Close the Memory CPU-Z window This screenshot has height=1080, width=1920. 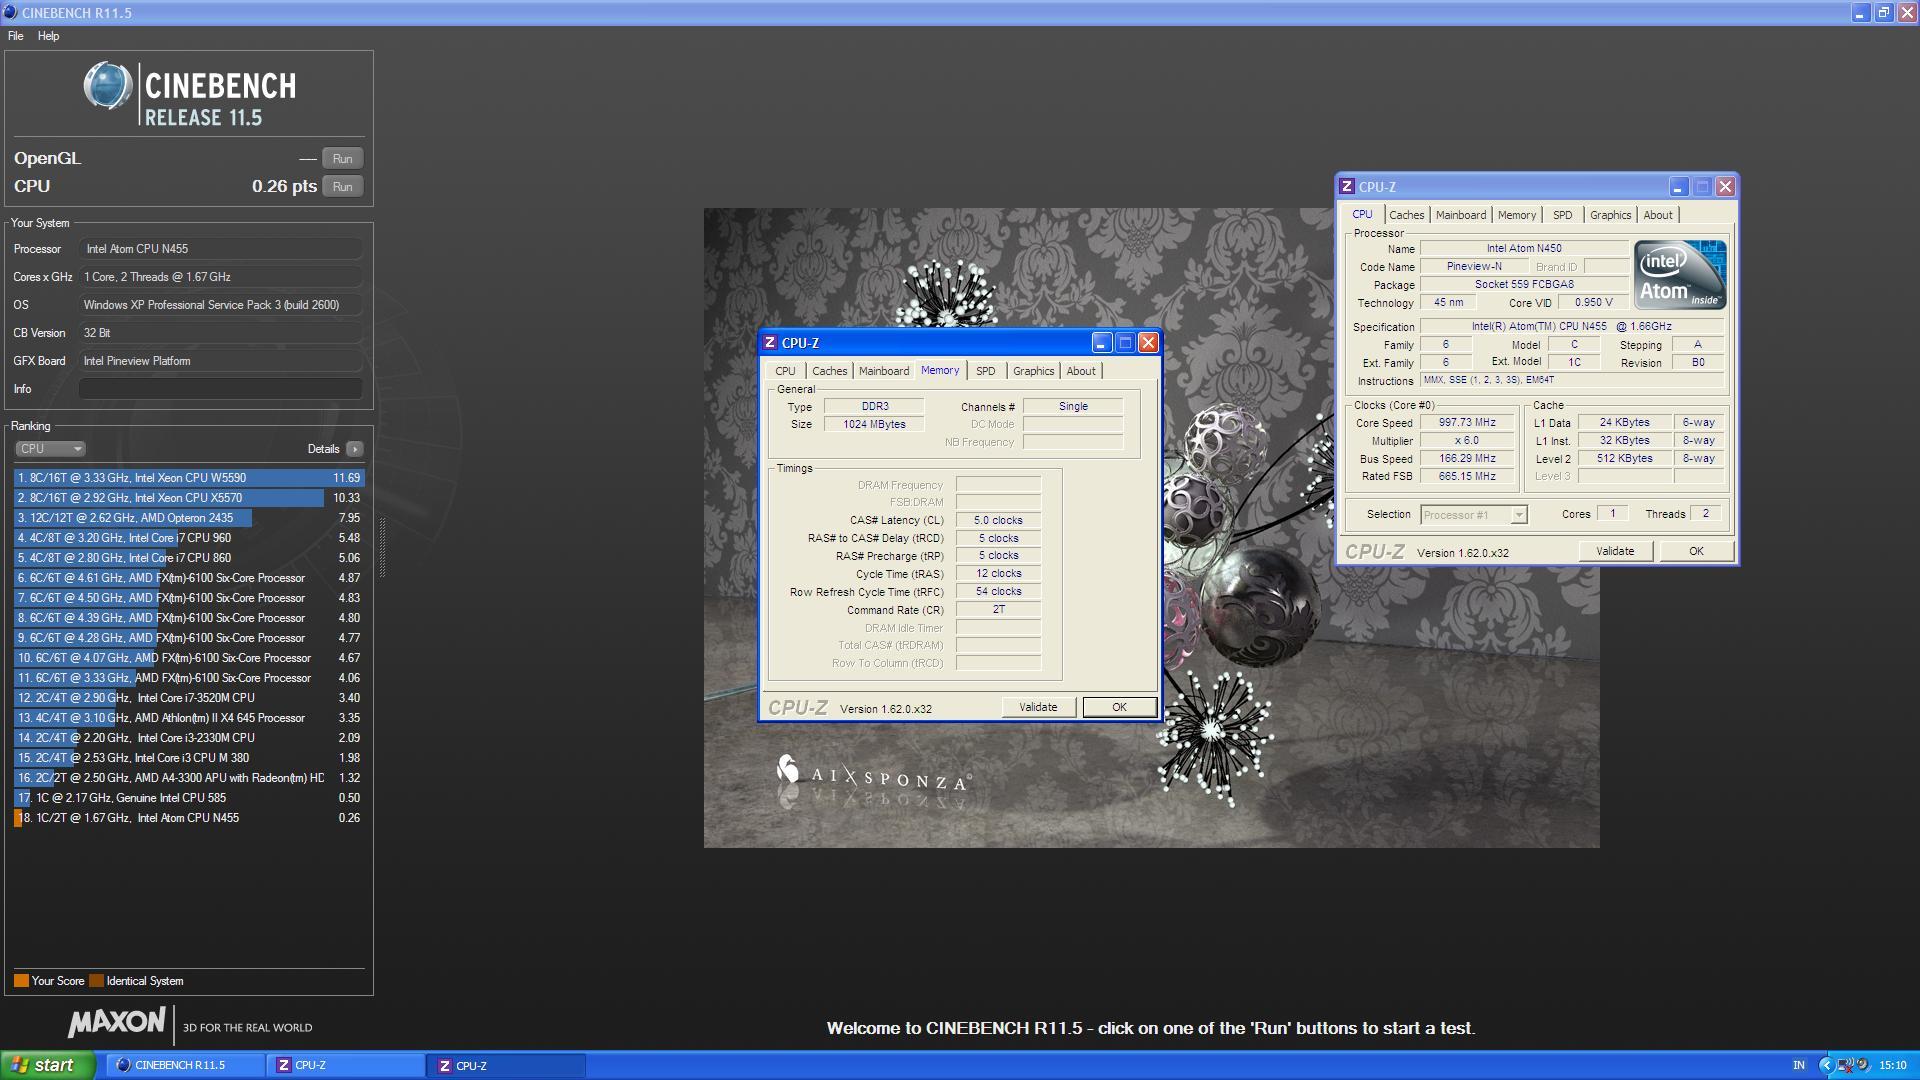point(1149,343)
